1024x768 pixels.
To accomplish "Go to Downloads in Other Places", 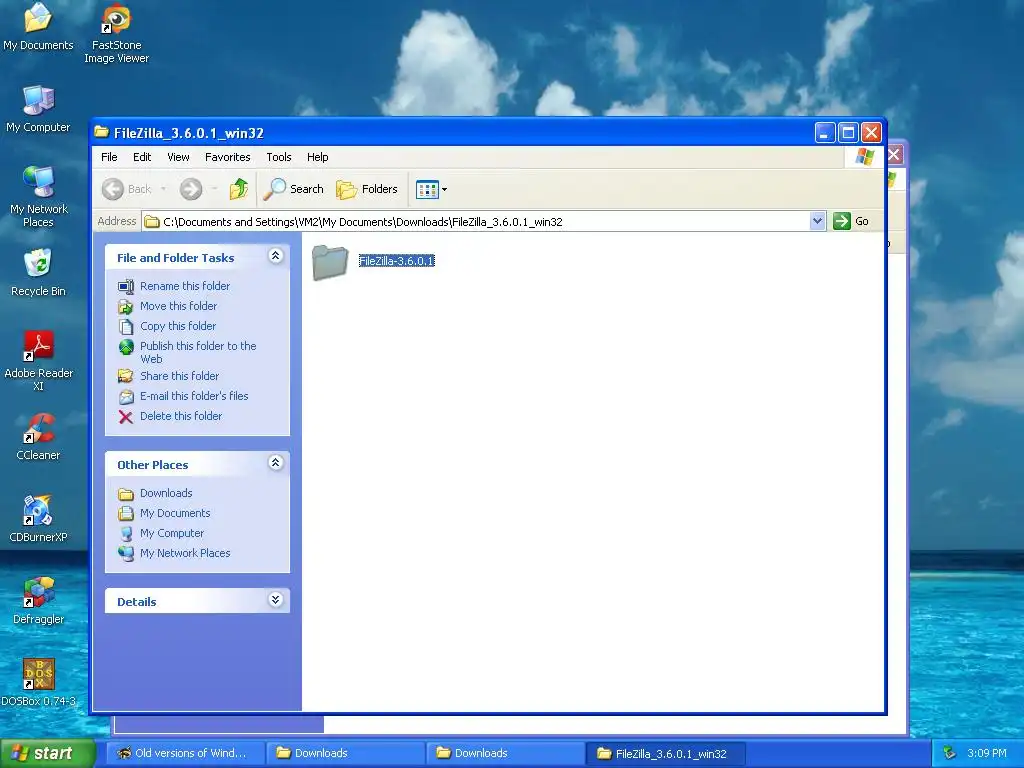I will pyautogui.click(x=166, y=493).
